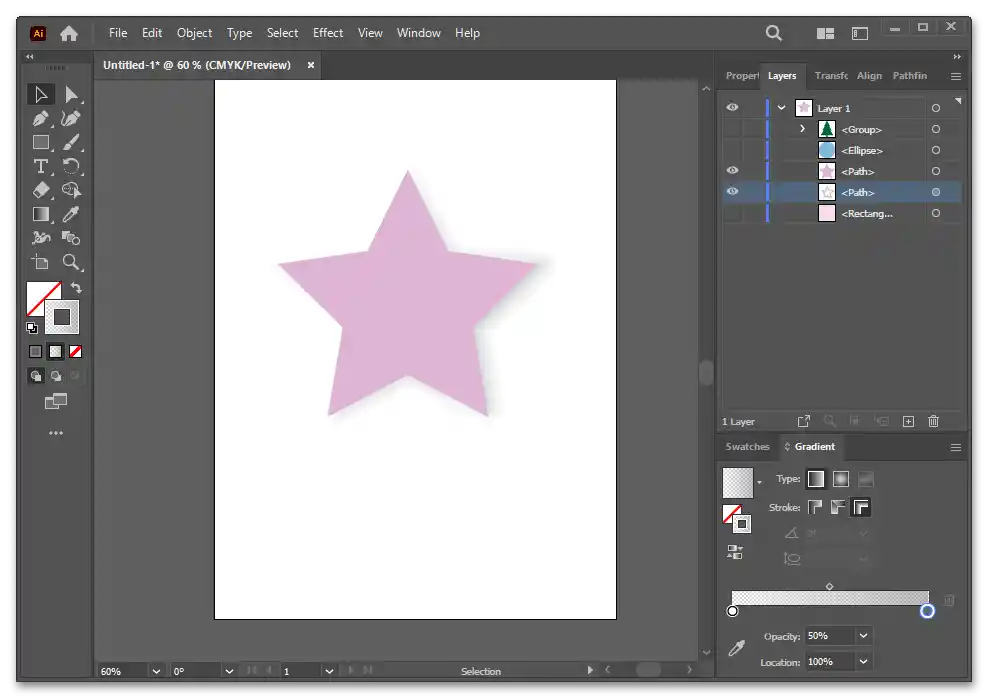Choose the Eyedropper tool in the toolbar

coord(71,214)
